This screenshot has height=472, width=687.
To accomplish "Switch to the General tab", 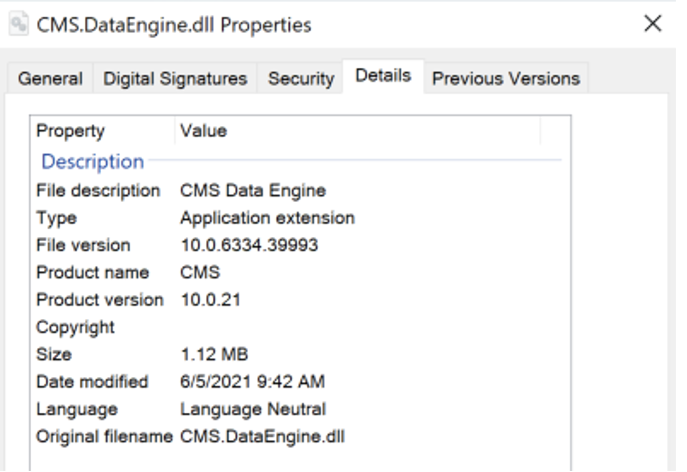I will pos(50,78).
